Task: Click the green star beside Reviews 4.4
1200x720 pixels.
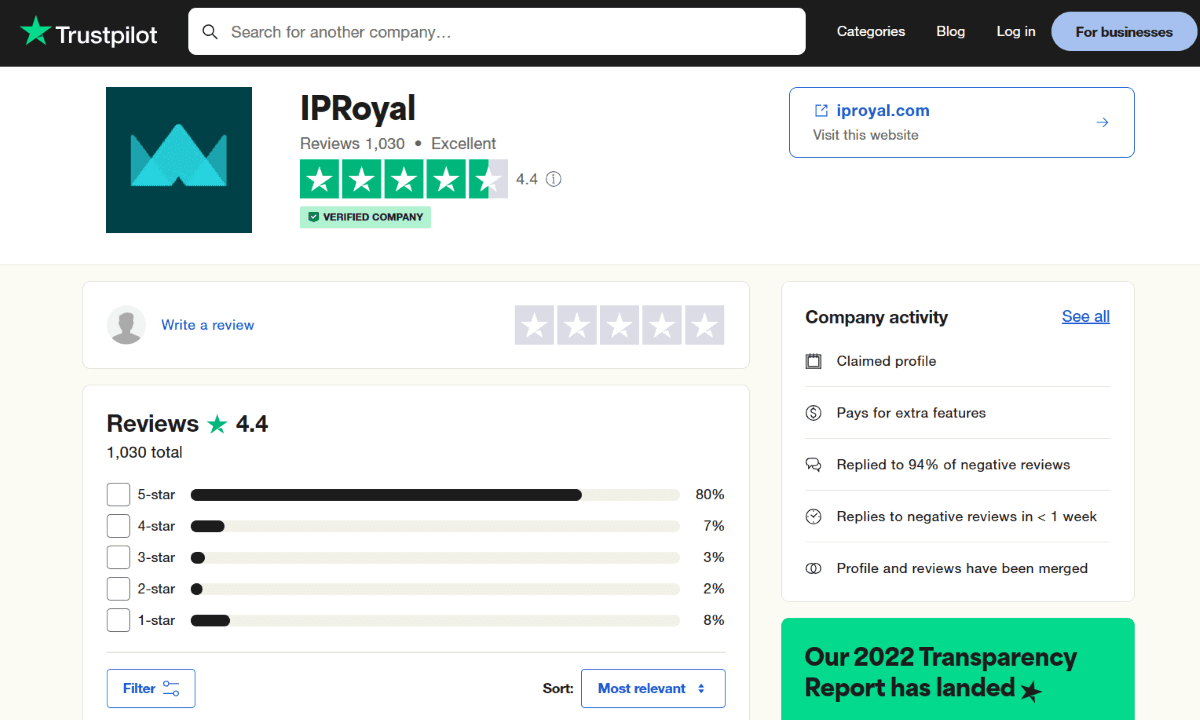Action: 217,424
